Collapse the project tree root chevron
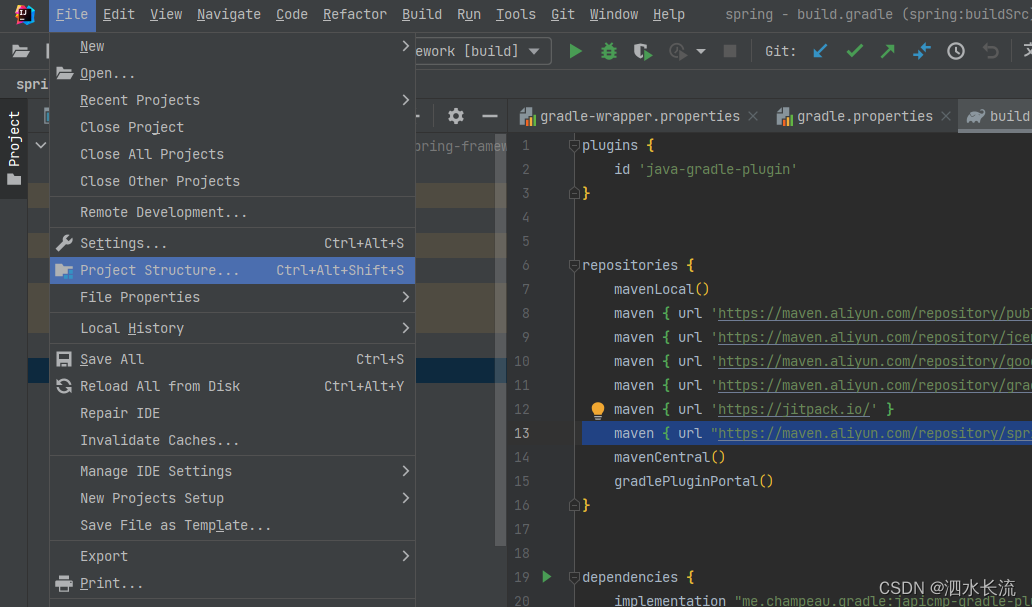 [x=40, y=145]
